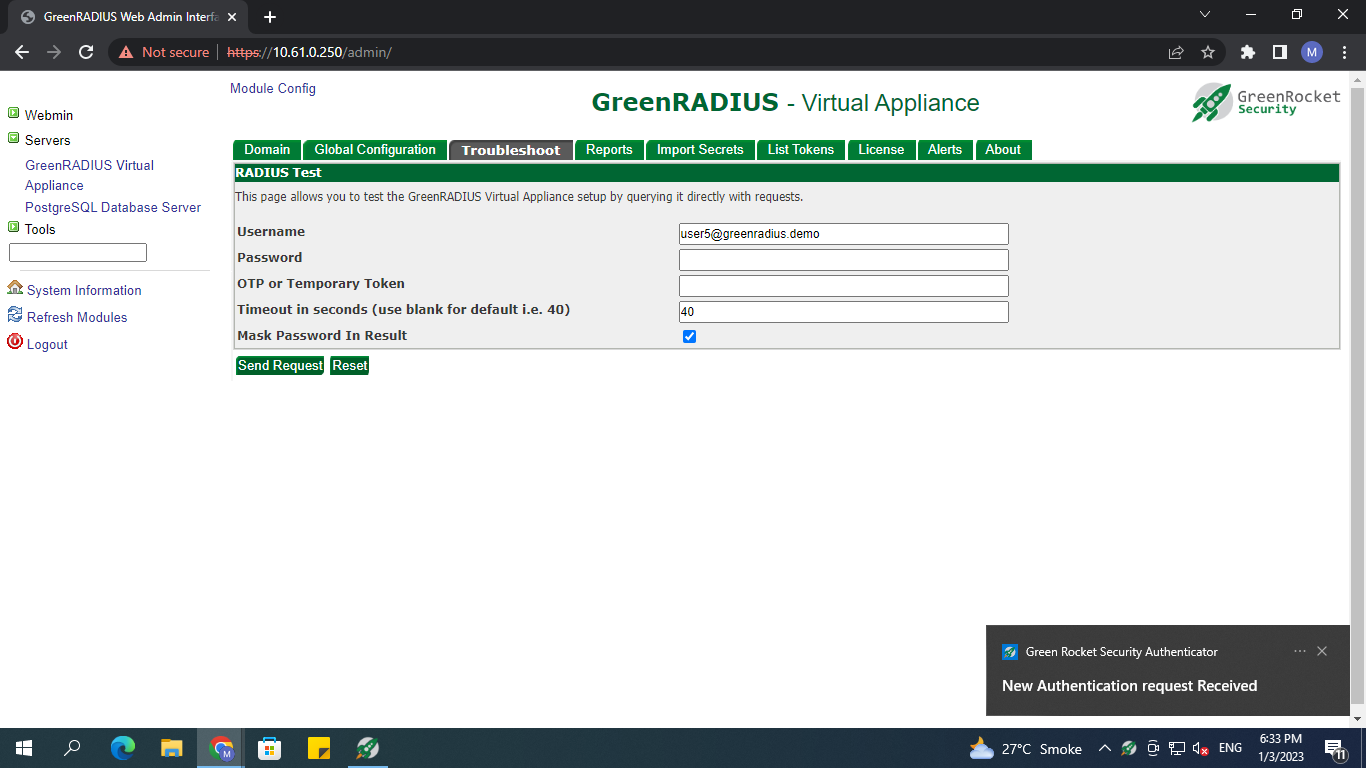Go to the Import Secrets tab

pyautogui.click(x=700, y=150)
